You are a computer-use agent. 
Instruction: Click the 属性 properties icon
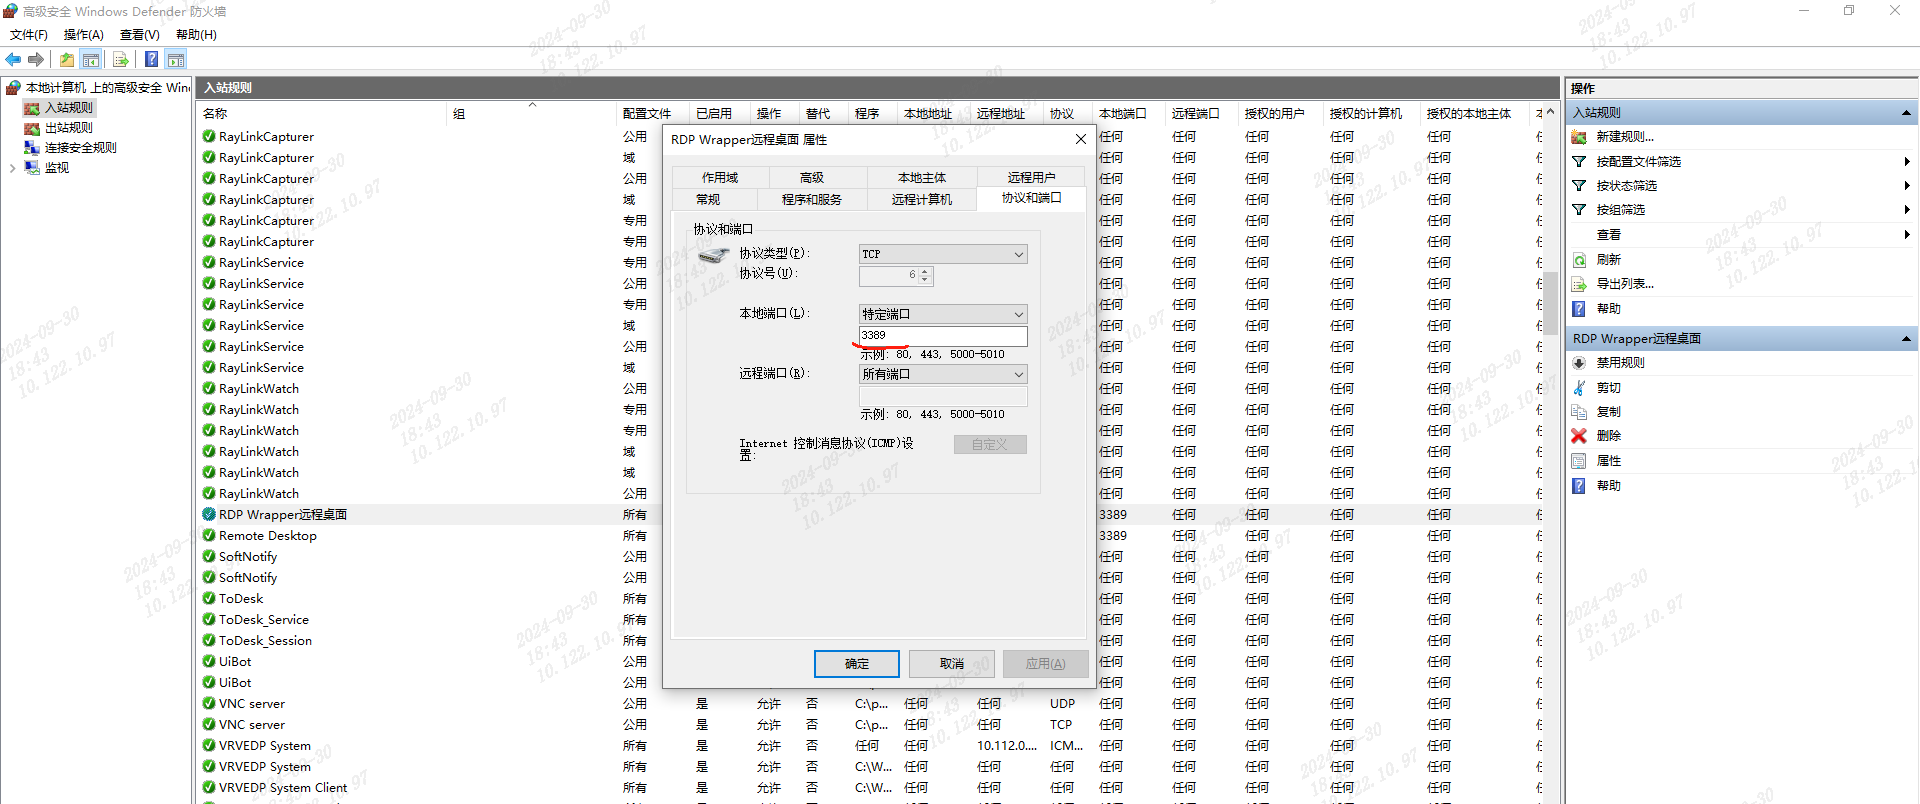(x=1579, y=461)
